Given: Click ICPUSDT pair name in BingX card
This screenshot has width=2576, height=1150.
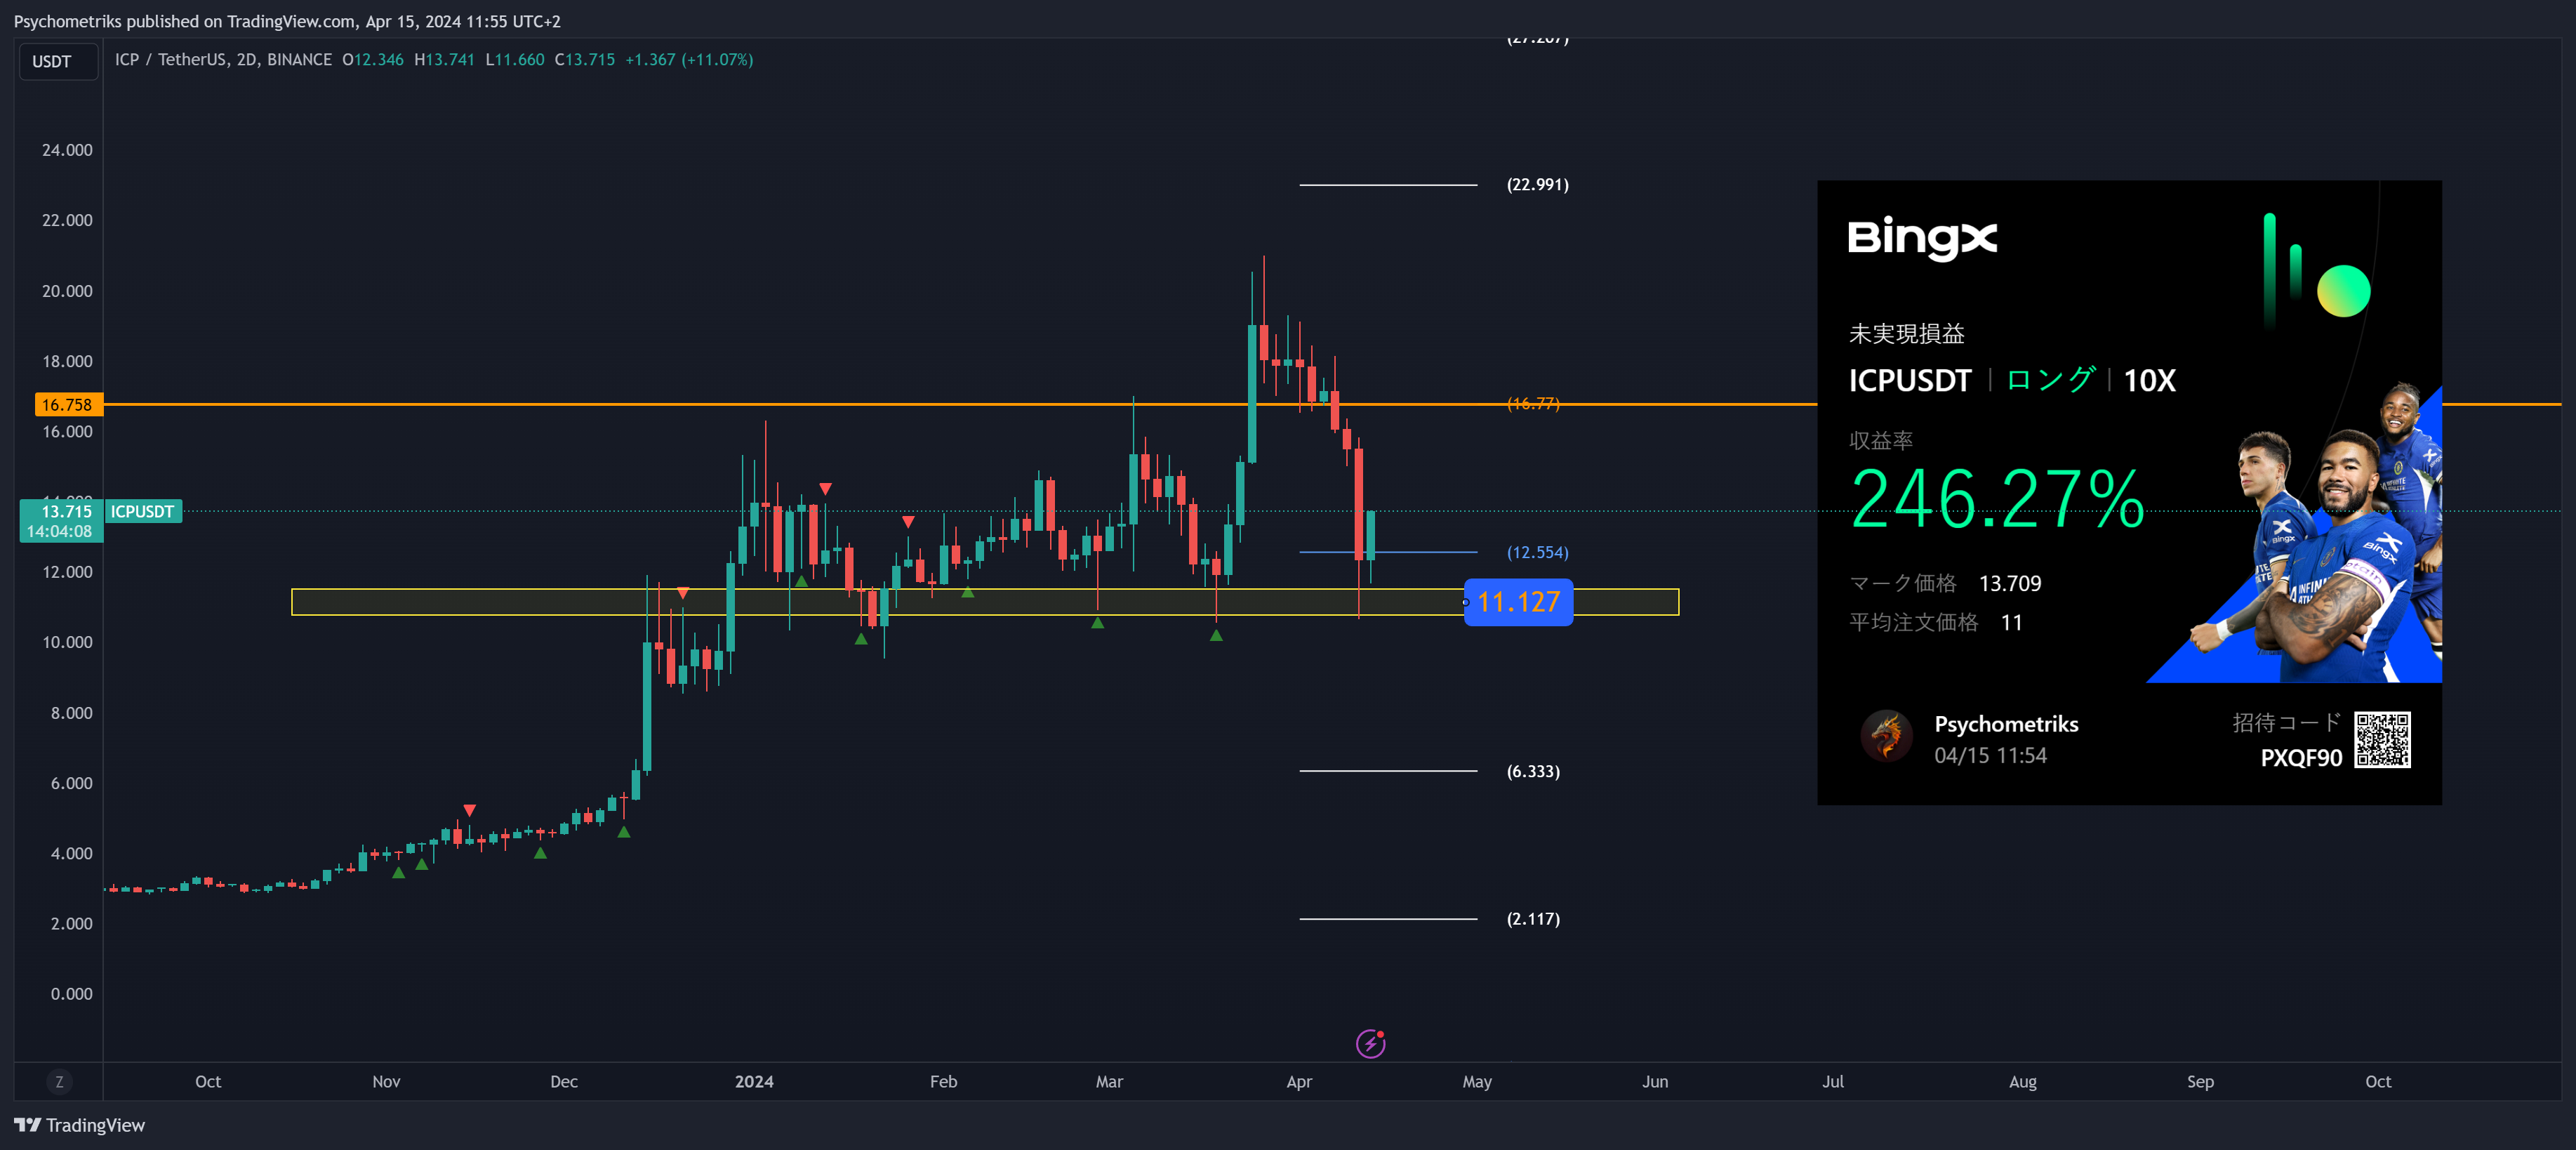Looking at the screenshot, I should coord(1909,380).
